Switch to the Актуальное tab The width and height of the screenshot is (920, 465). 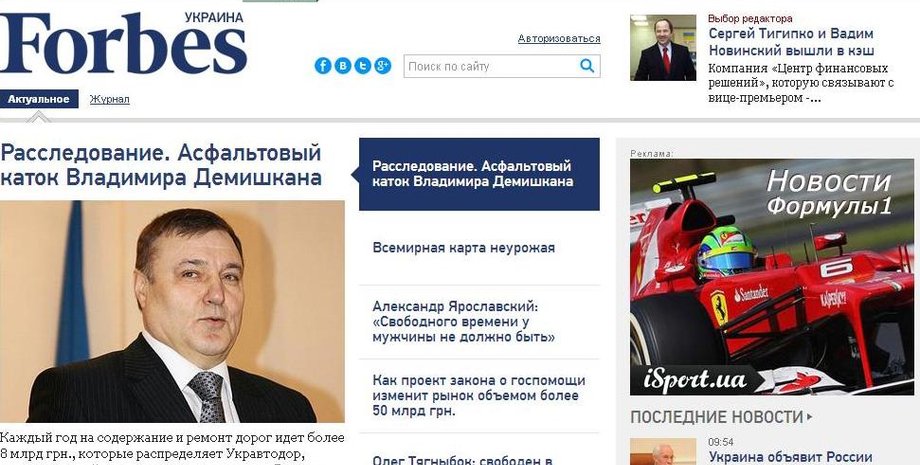pyautogui.click(x=39, y=99)
